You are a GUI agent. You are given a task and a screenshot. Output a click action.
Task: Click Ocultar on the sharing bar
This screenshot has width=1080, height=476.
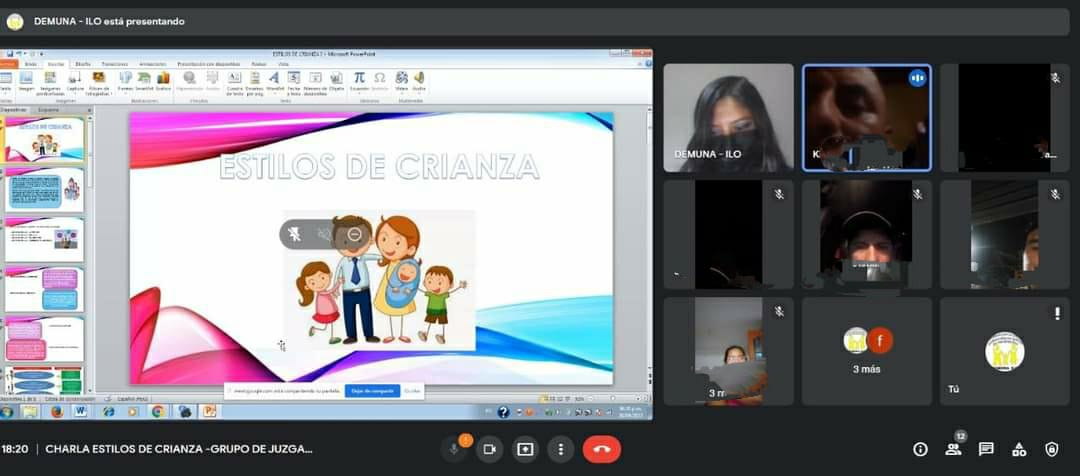click(412, 391)
